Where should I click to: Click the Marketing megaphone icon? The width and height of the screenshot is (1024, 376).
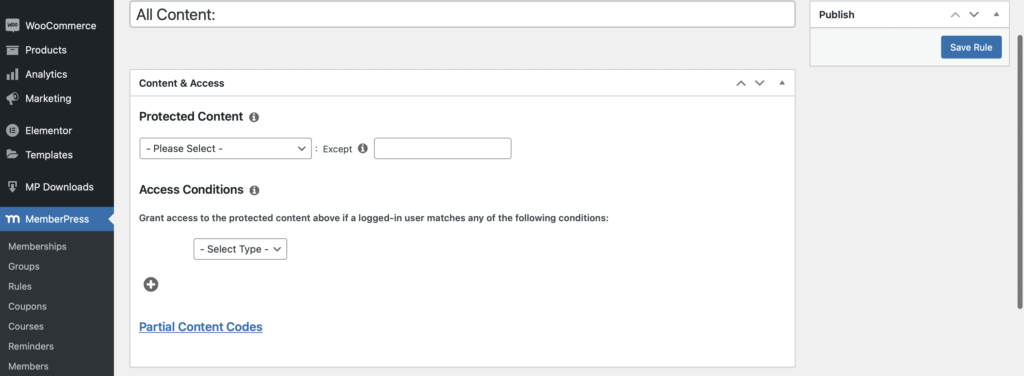(12, 99)
